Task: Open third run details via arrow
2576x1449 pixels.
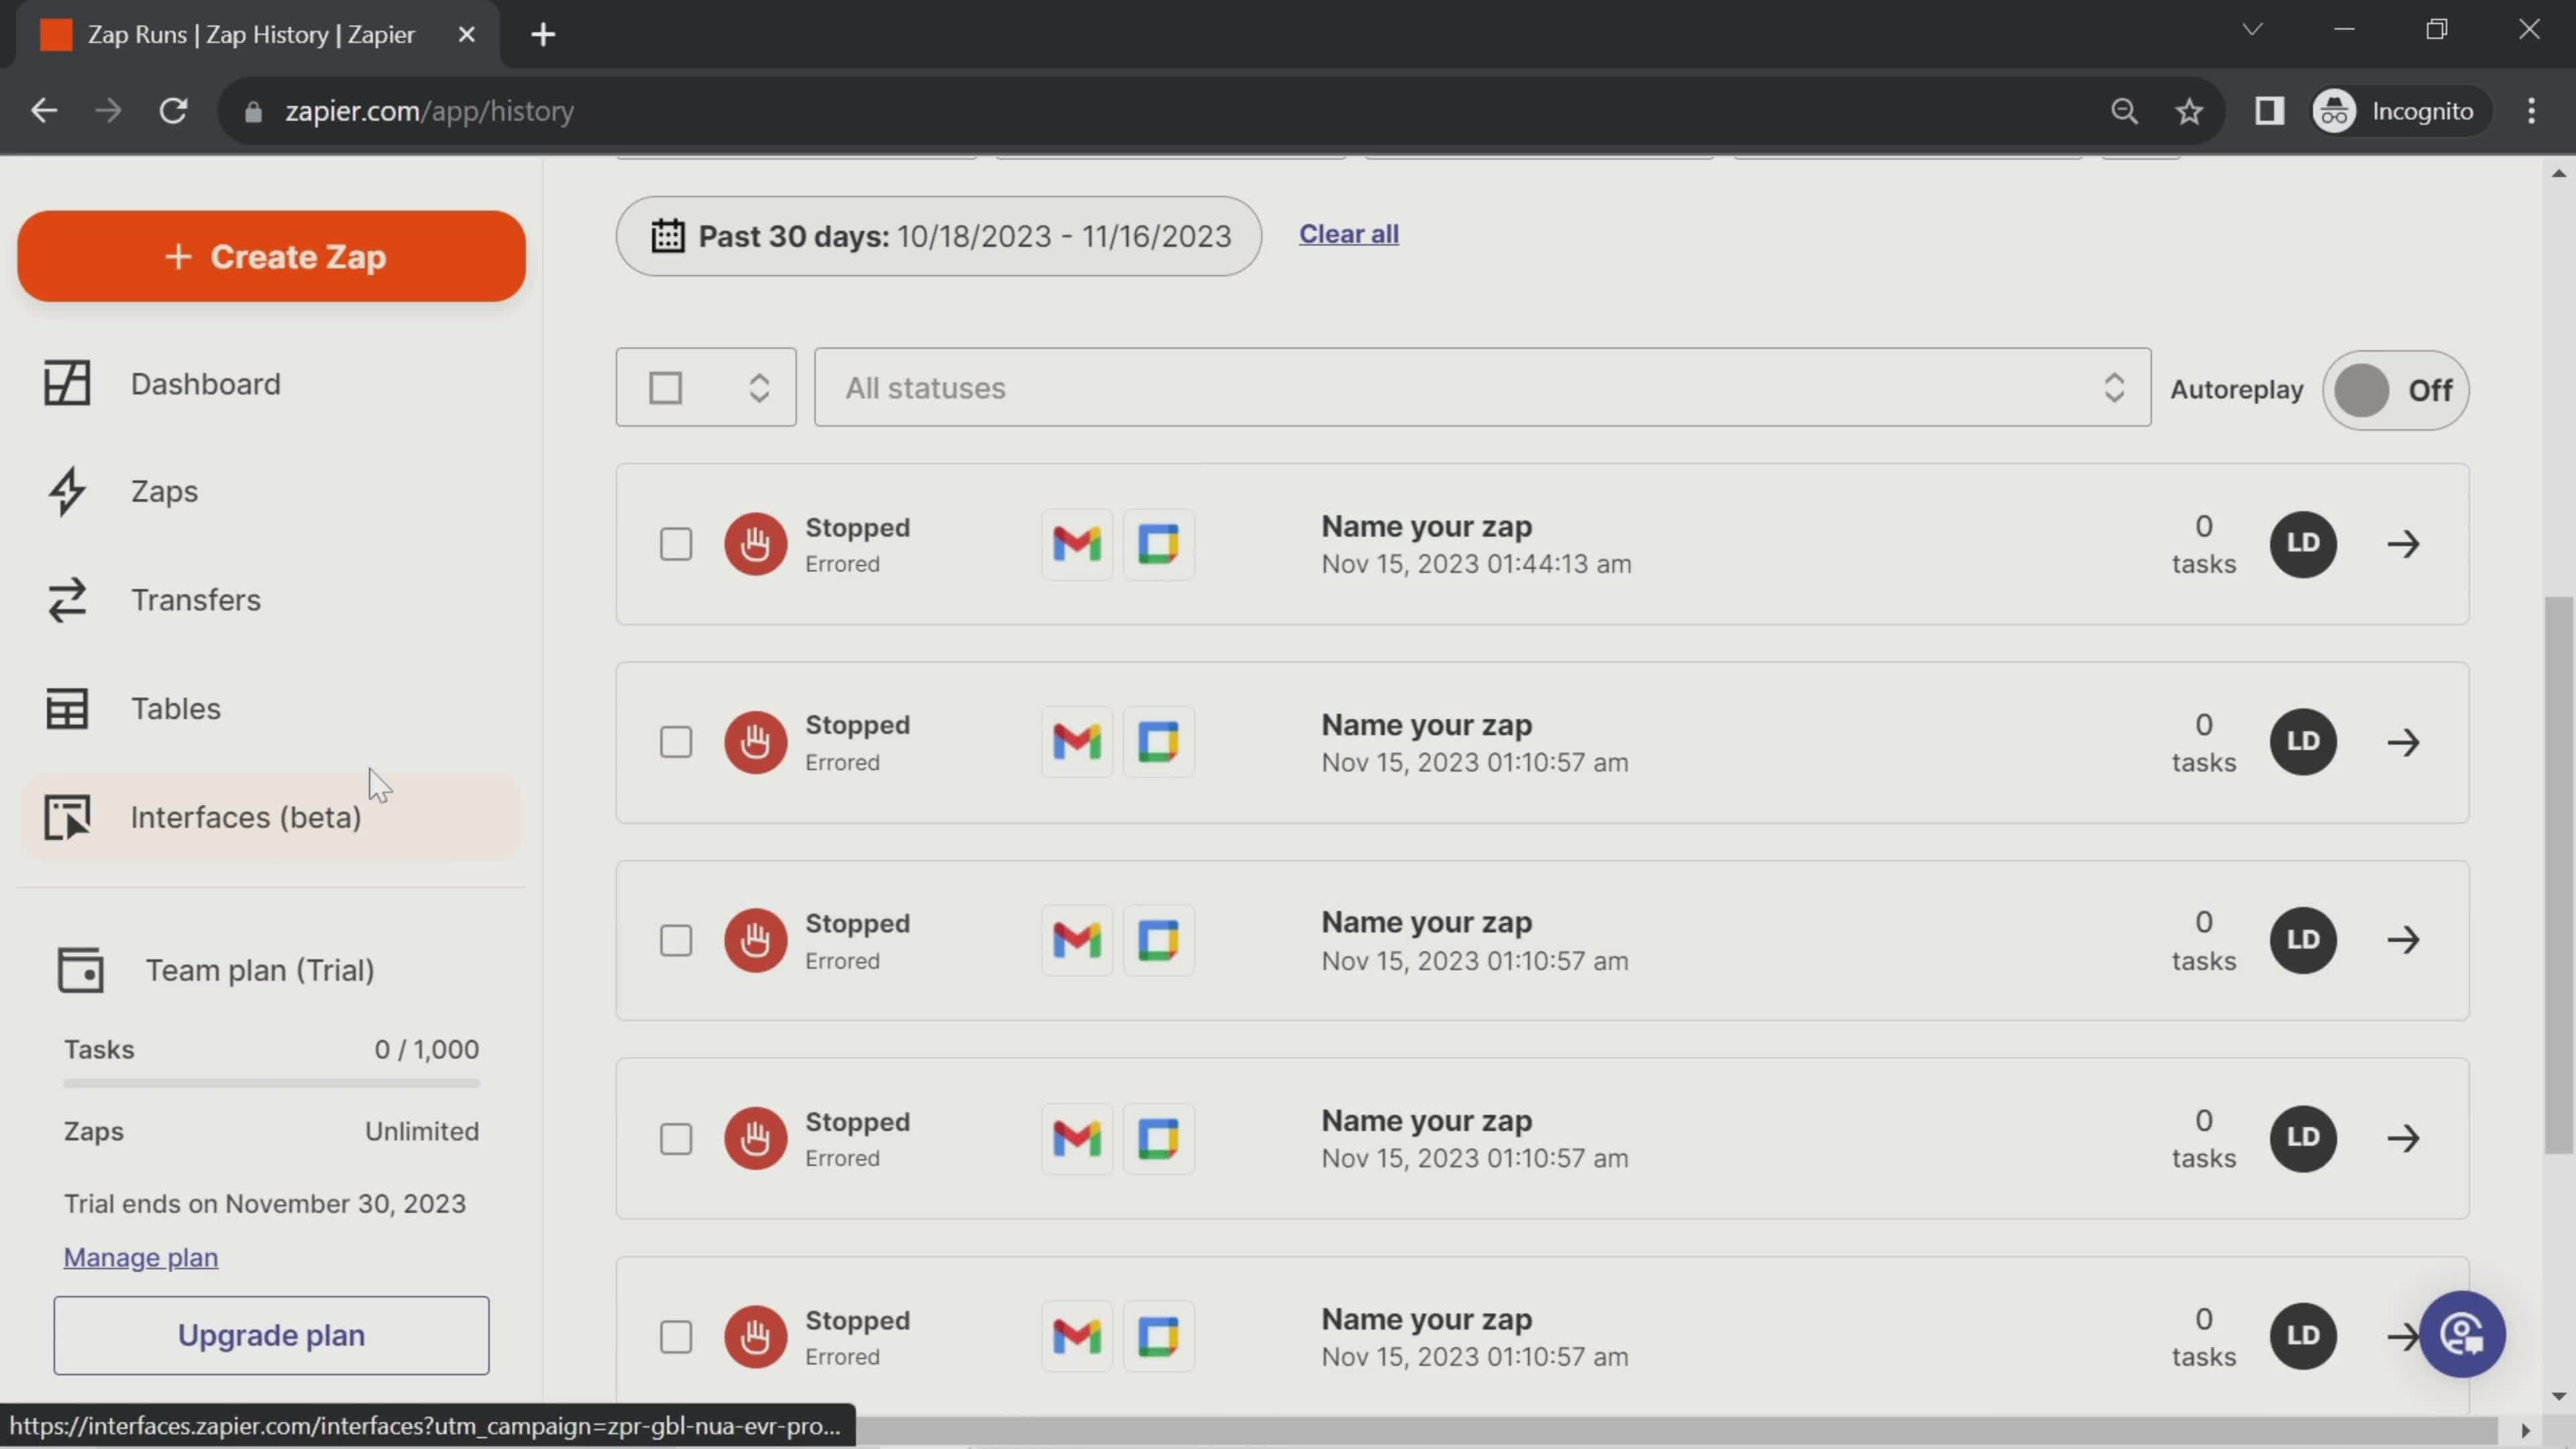Action: 2403,940
